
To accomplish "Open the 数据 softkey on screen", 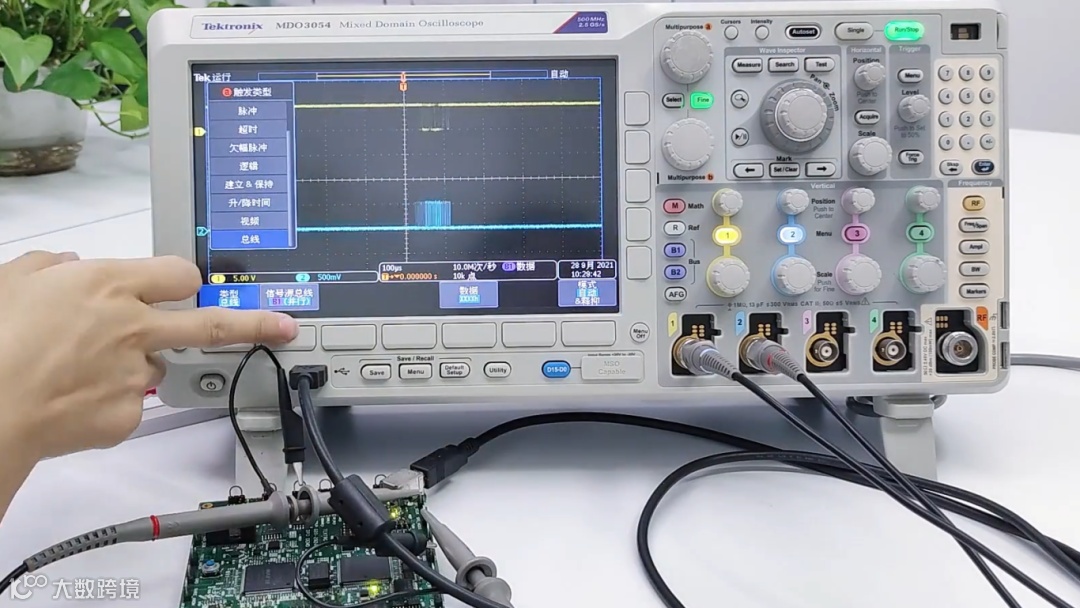I will click(x=468, y=295).
